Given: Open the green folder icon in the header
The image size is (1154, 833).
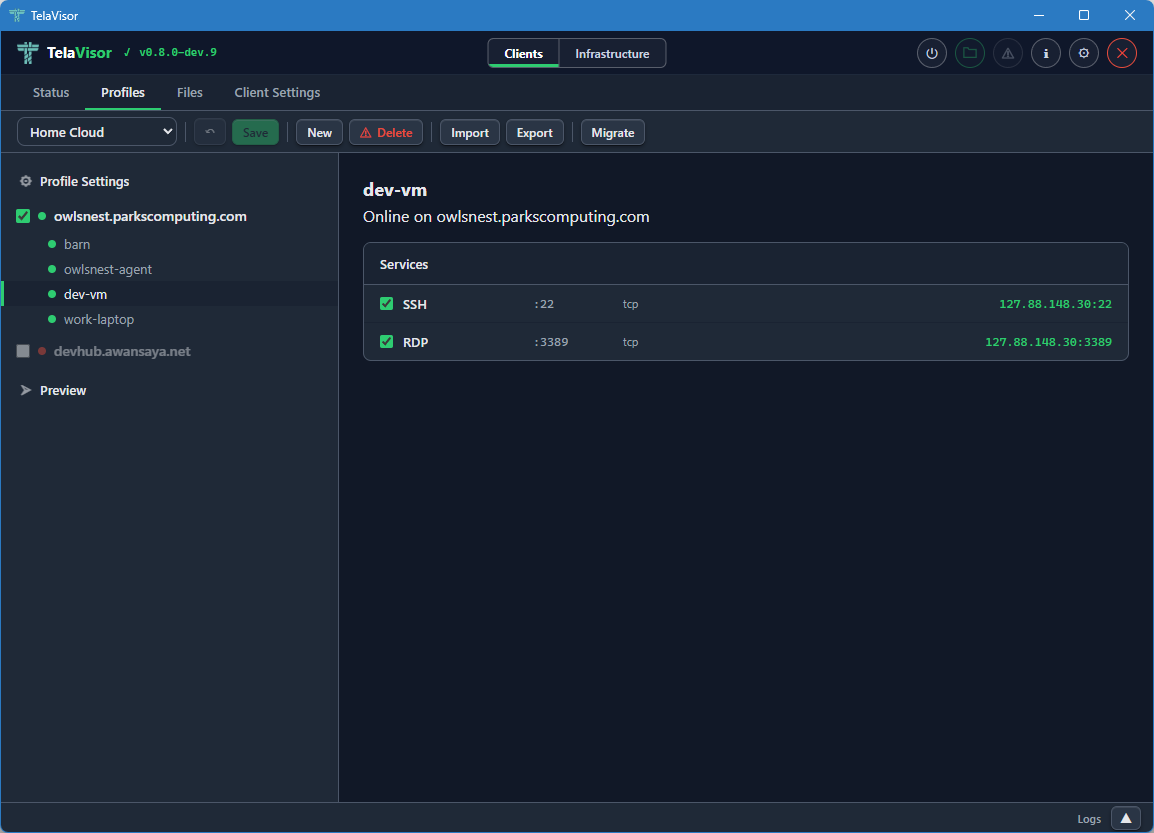Looking at the screenshot, I should coord(969,53).
